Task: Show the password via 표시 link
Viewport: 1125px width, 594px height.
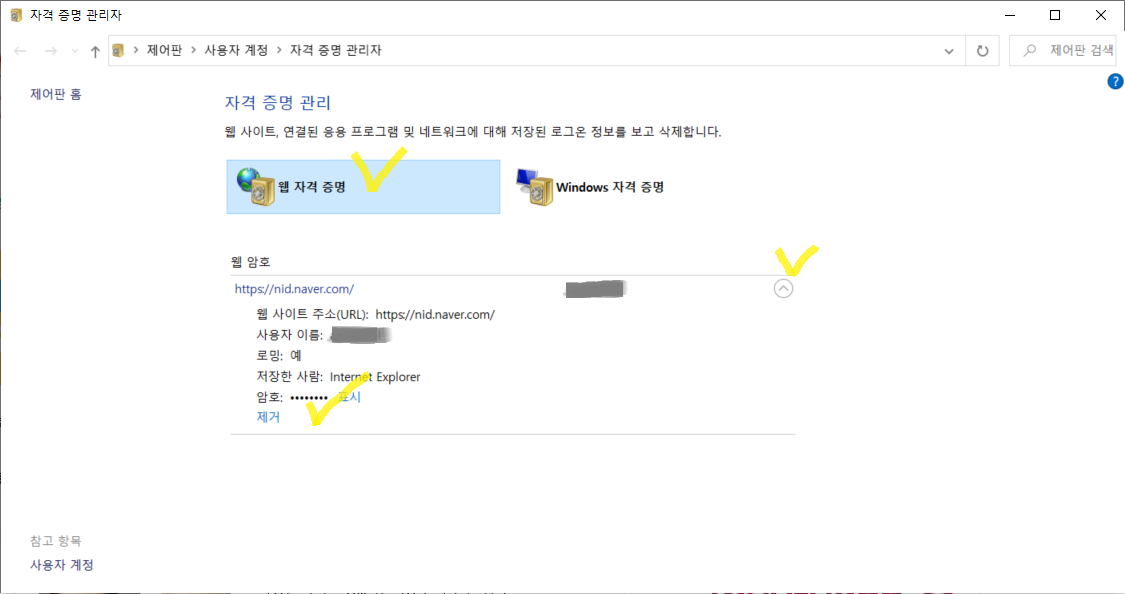Action: point(349,397)
